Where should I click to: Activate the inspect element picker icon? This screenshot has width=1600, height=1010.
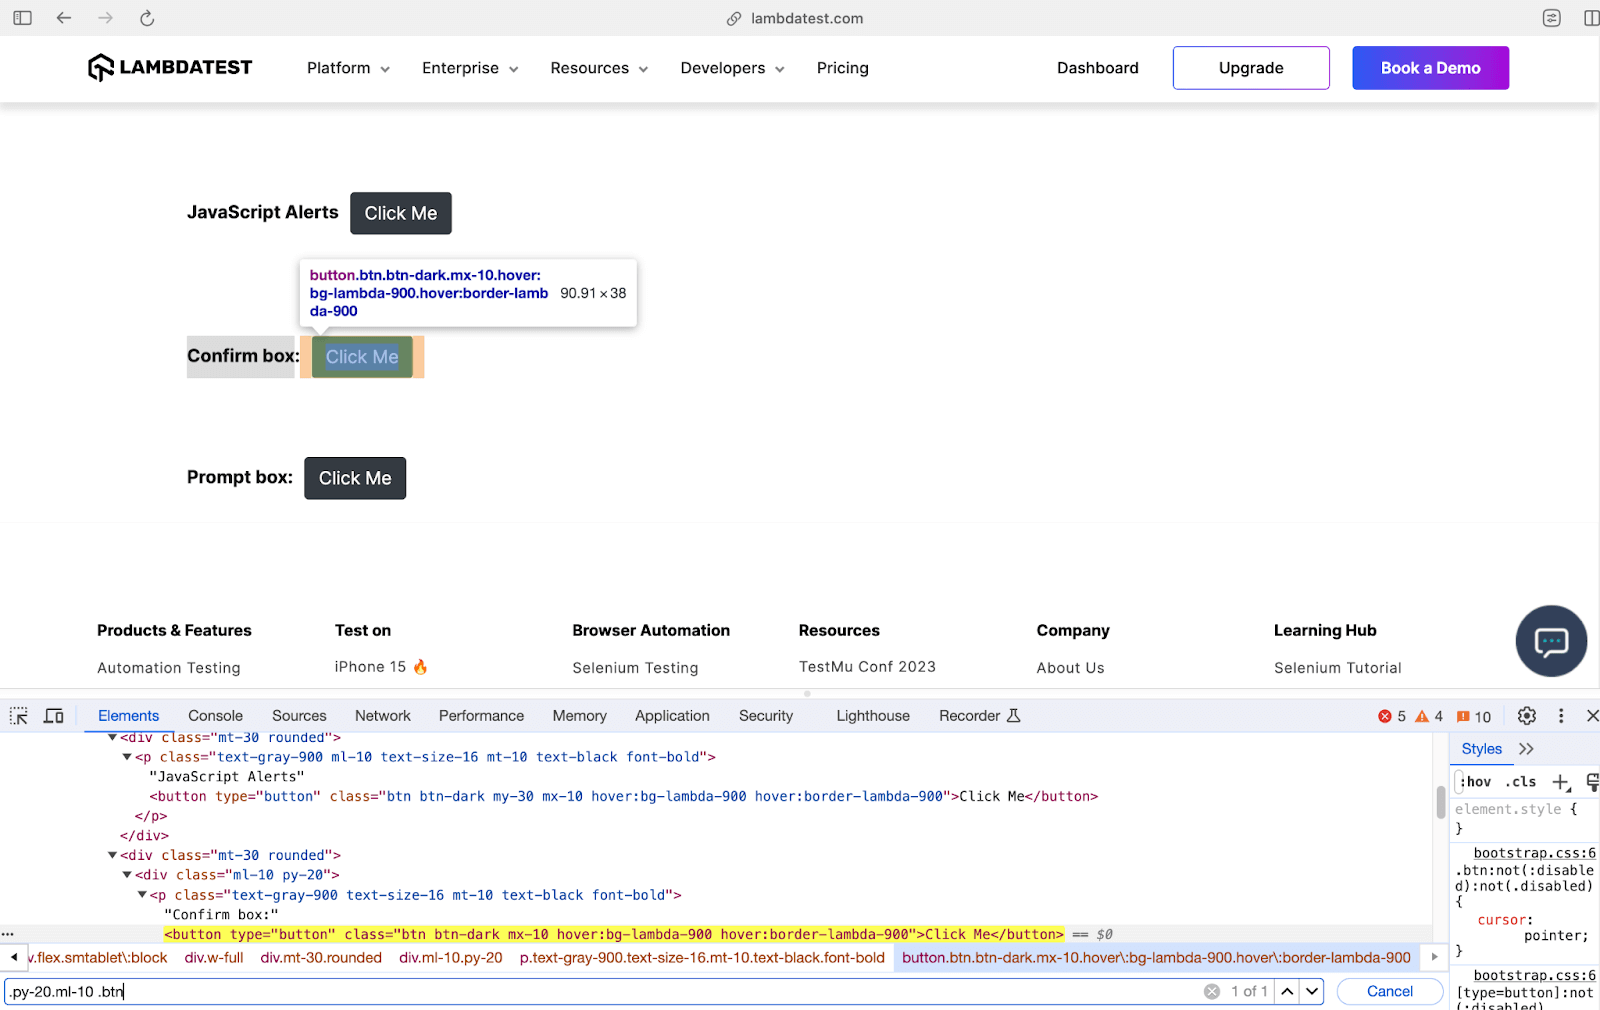(x=19, y=716)
